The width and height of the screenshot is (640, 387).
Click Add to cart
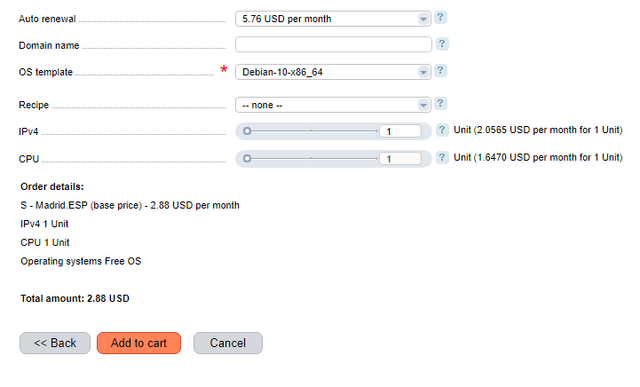point(139,343)
